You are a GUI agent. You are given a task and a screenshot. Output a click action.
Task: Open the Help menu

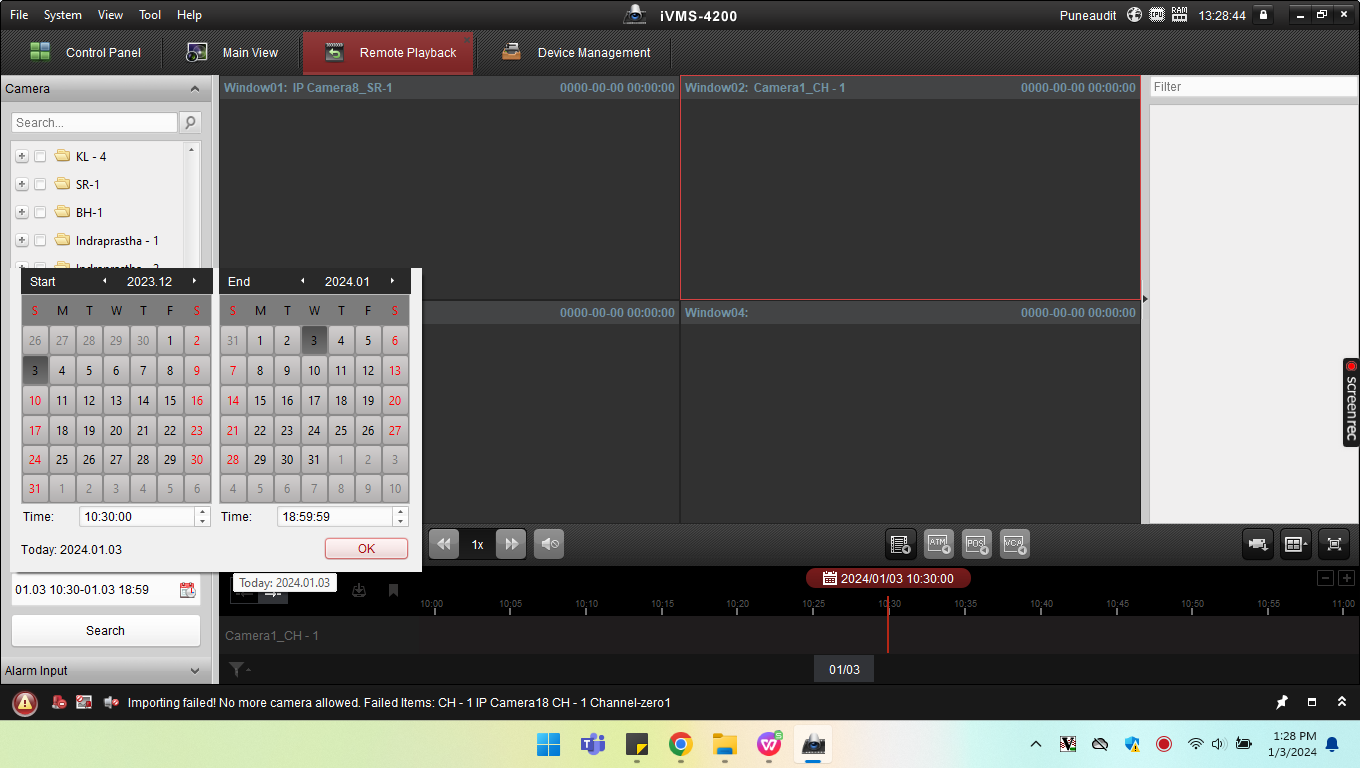coord(189,15)
